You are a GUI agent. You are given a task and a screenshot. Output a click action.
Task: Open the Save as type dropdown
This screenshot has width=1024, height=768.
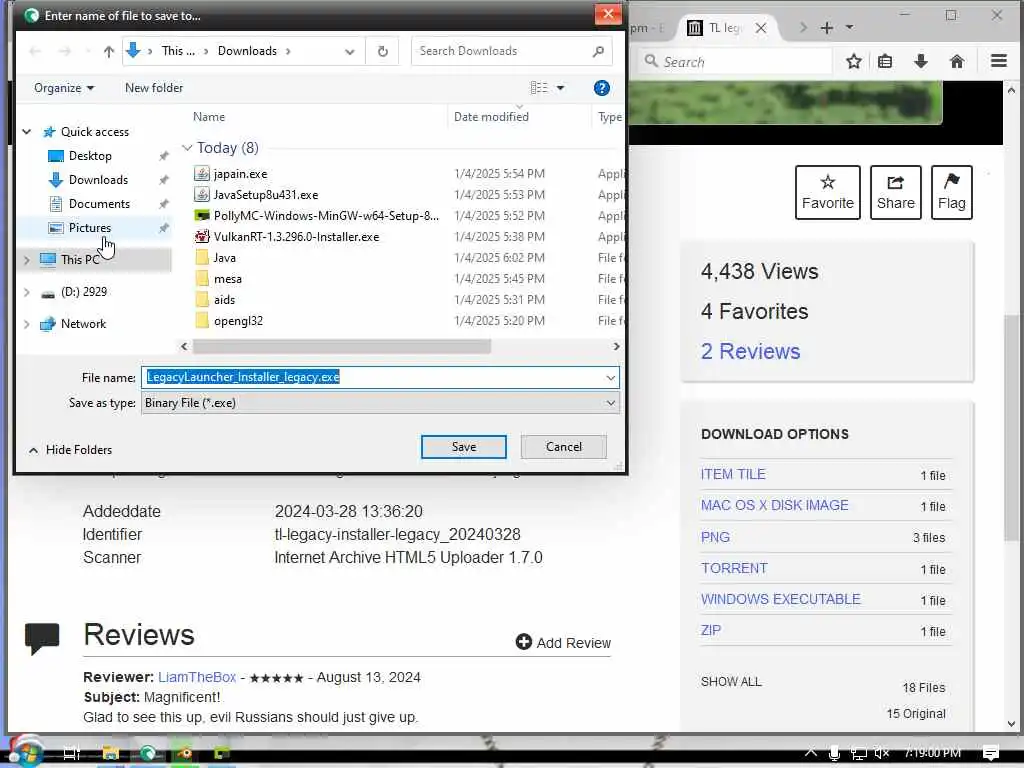pyautogui.click(x=380, y=403)
